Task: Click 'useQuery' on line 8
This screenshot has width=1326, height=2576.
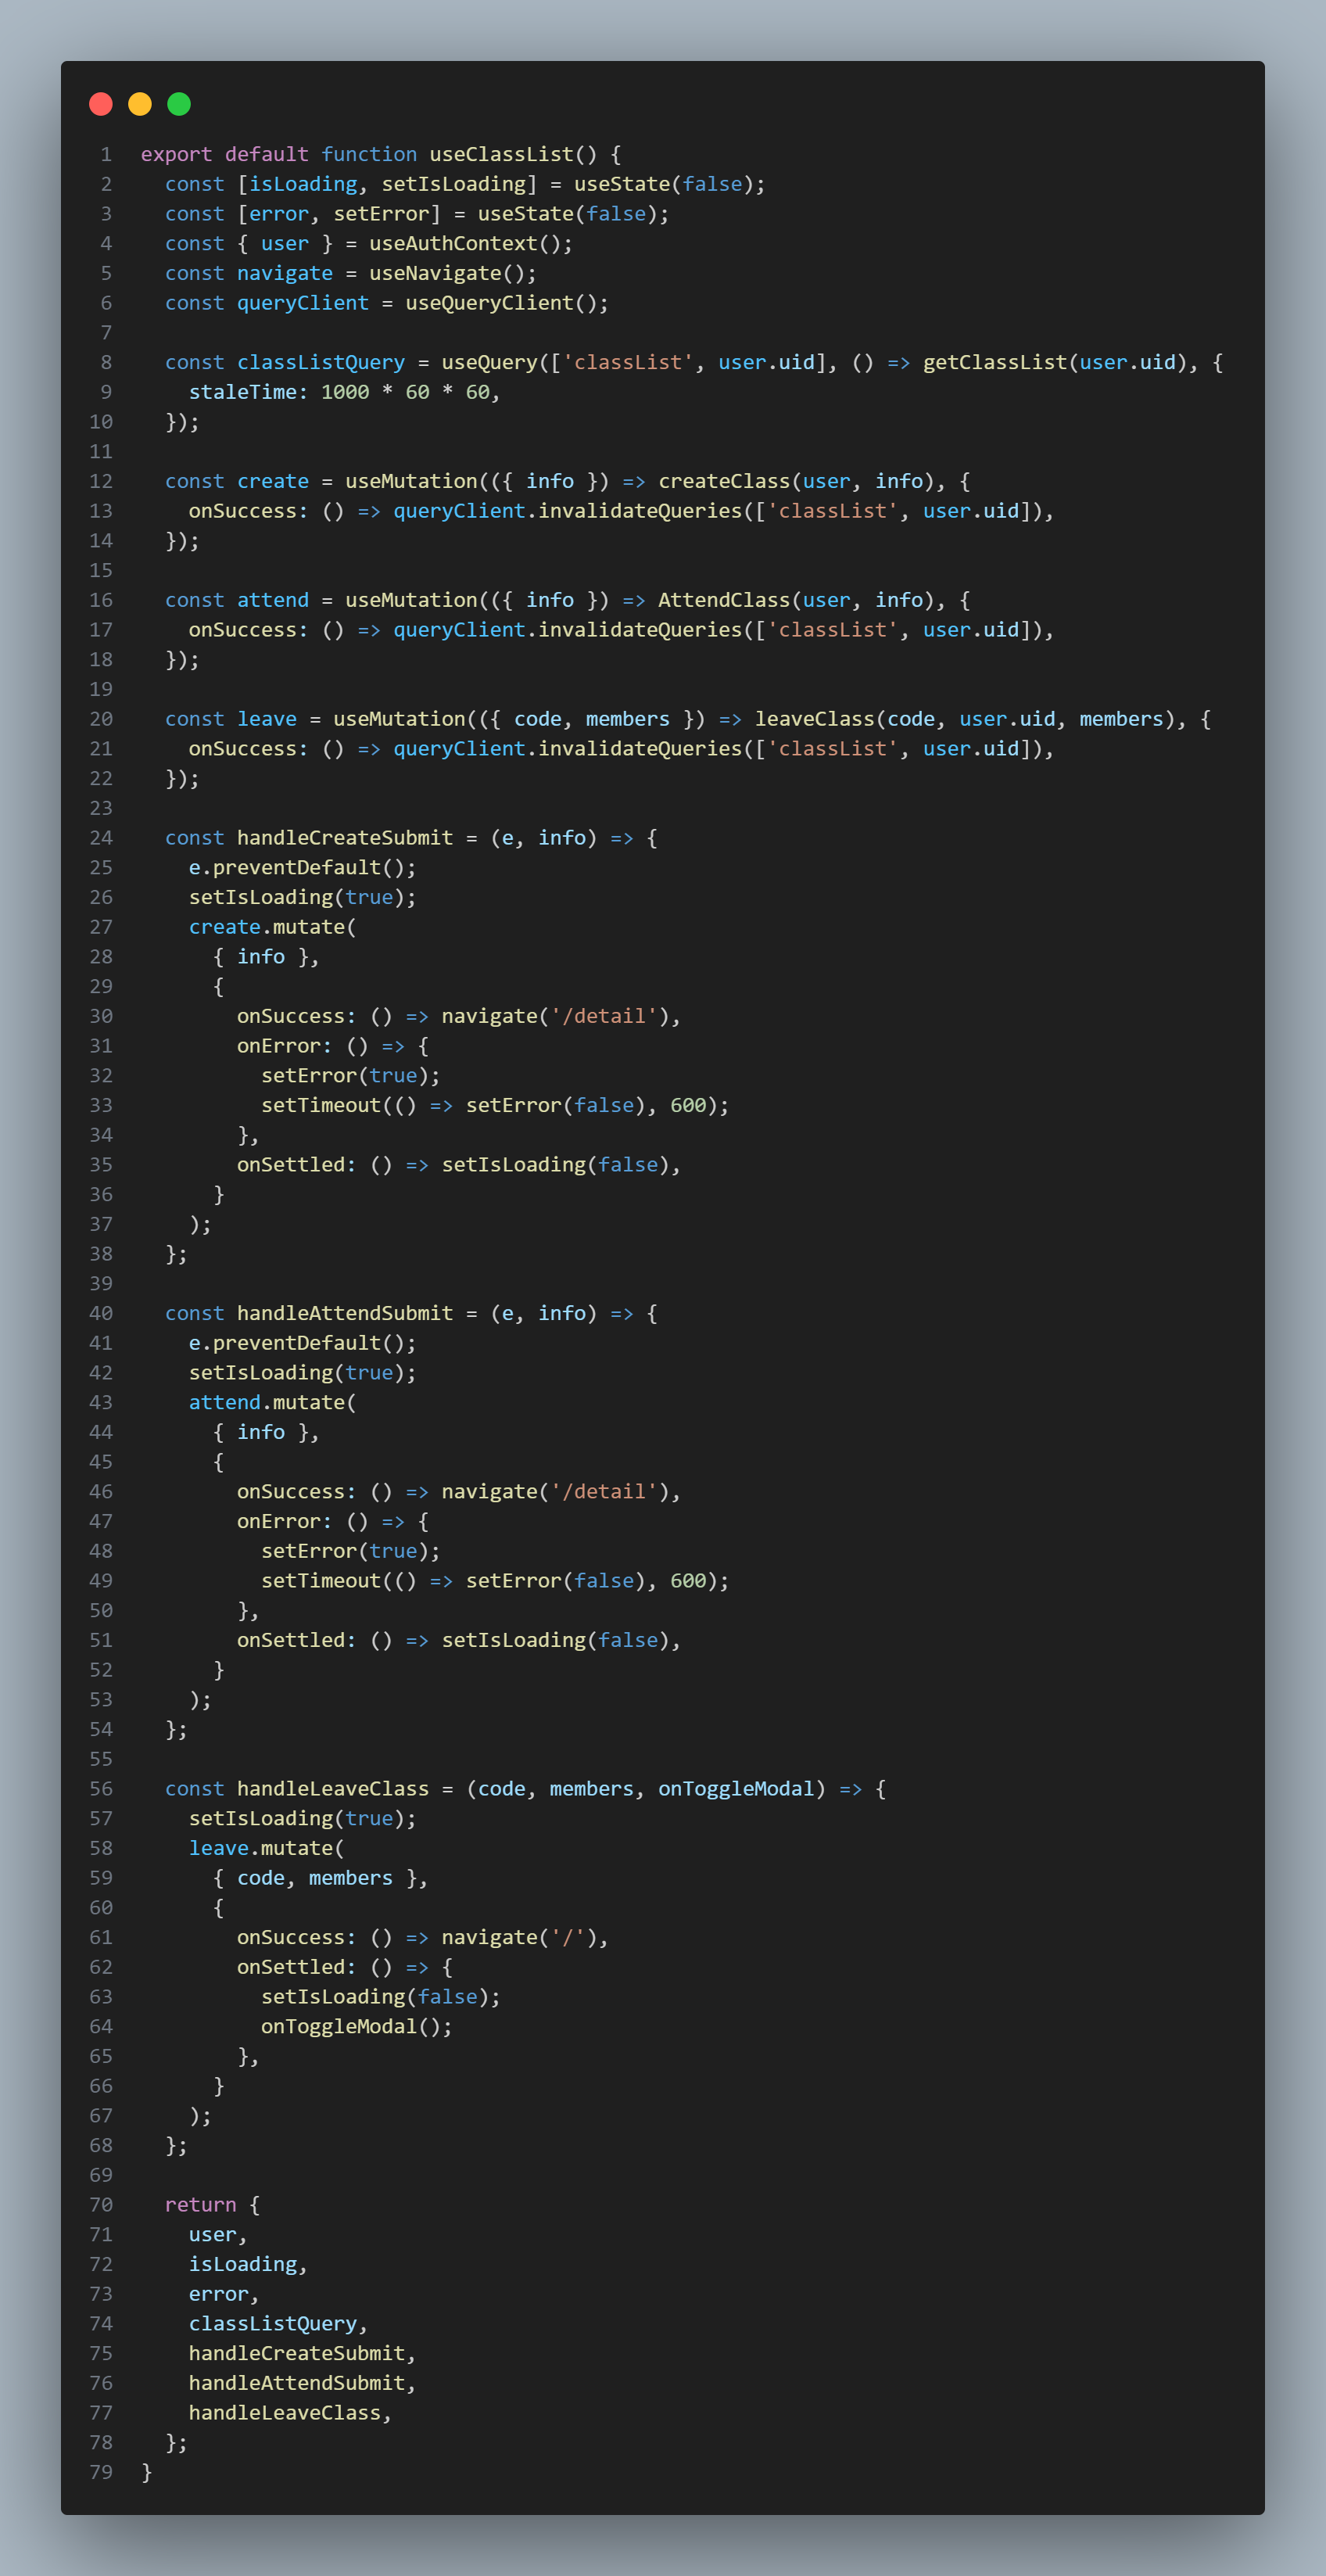Action: pyautogui.click(x=490, y=362)
